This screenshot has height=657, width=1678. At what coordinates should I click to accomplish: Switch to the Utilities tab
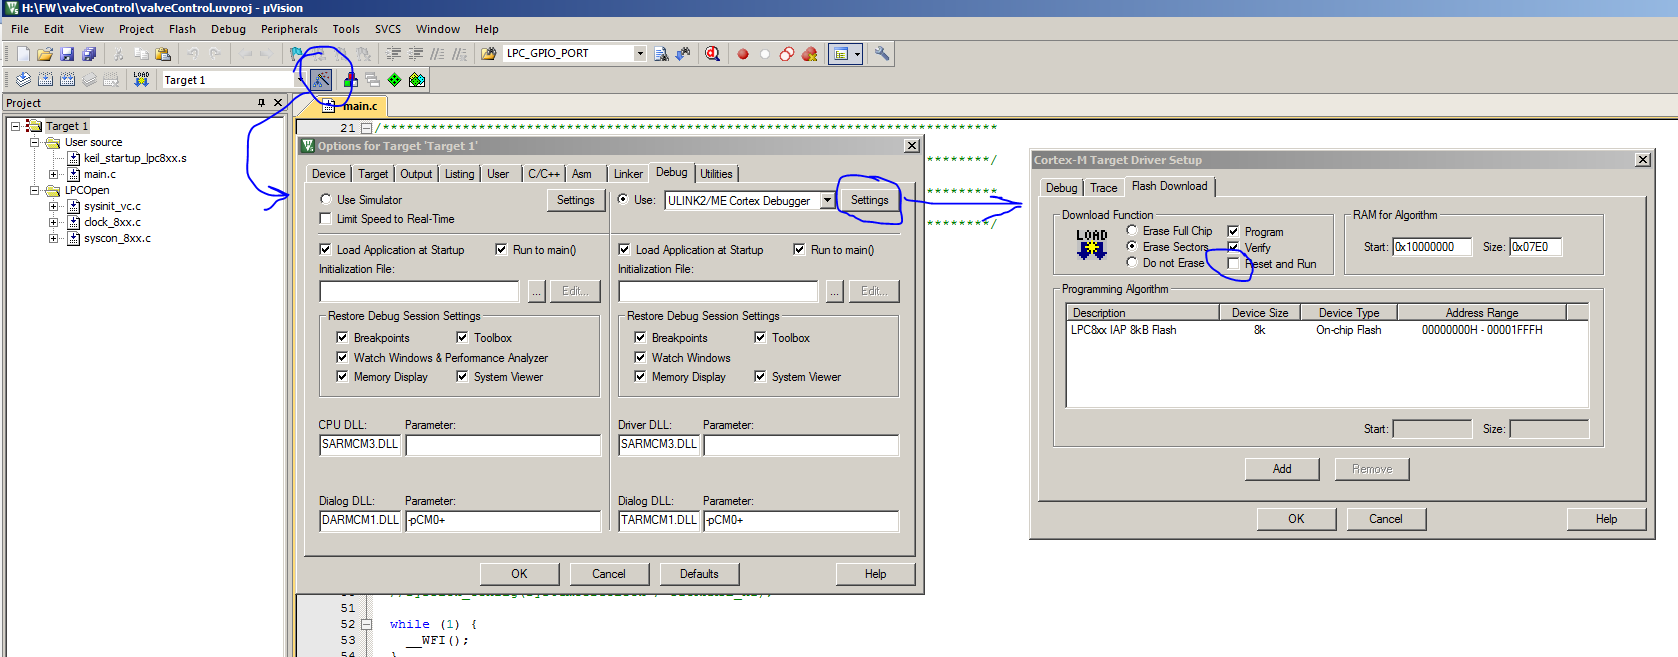point(716,174)
